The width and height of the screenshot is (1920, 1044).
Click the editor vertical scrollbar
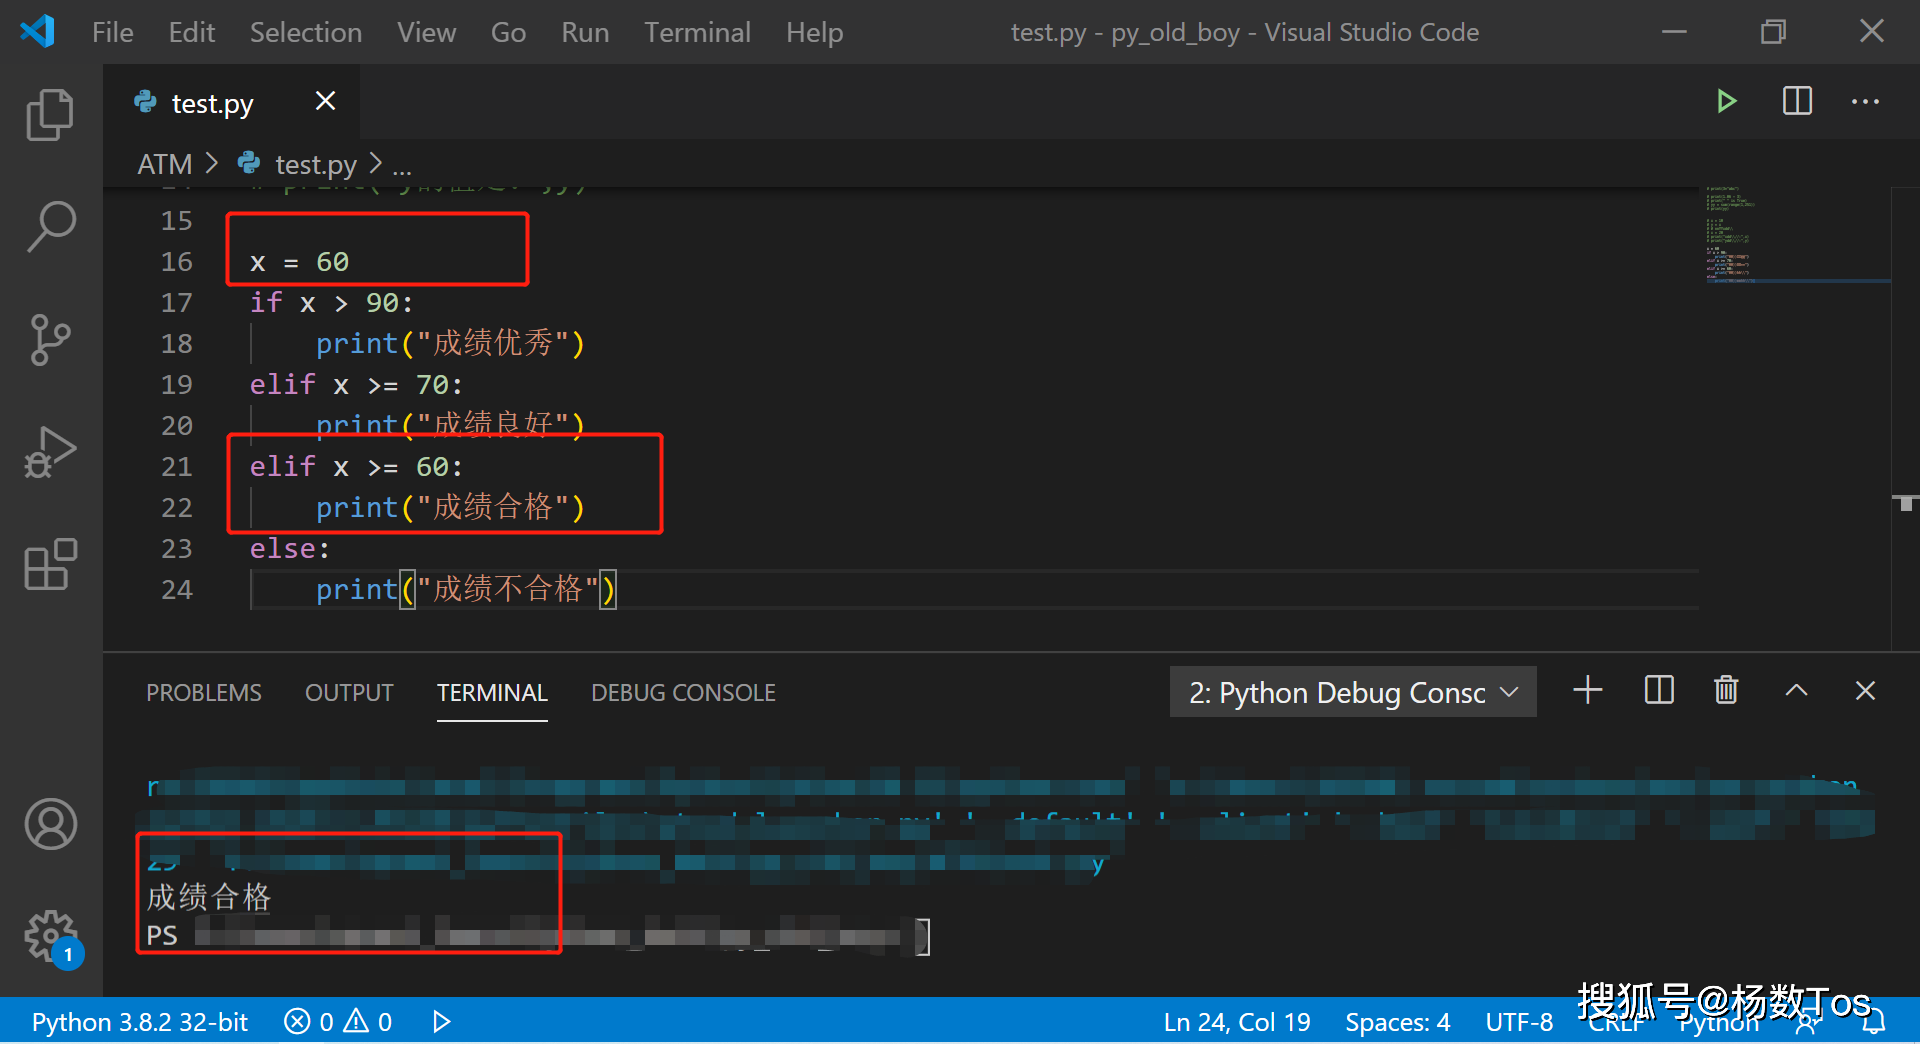1905,420
